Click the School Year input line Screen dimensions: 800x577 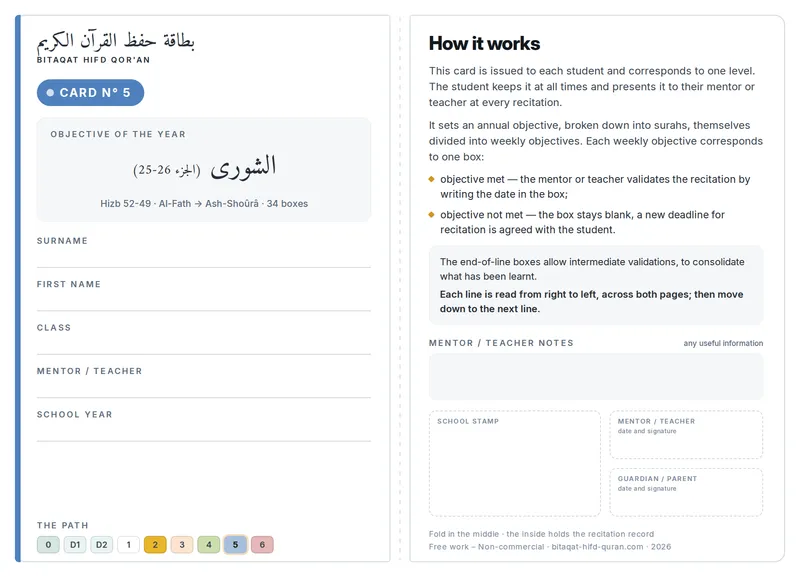tap(204, 432)
